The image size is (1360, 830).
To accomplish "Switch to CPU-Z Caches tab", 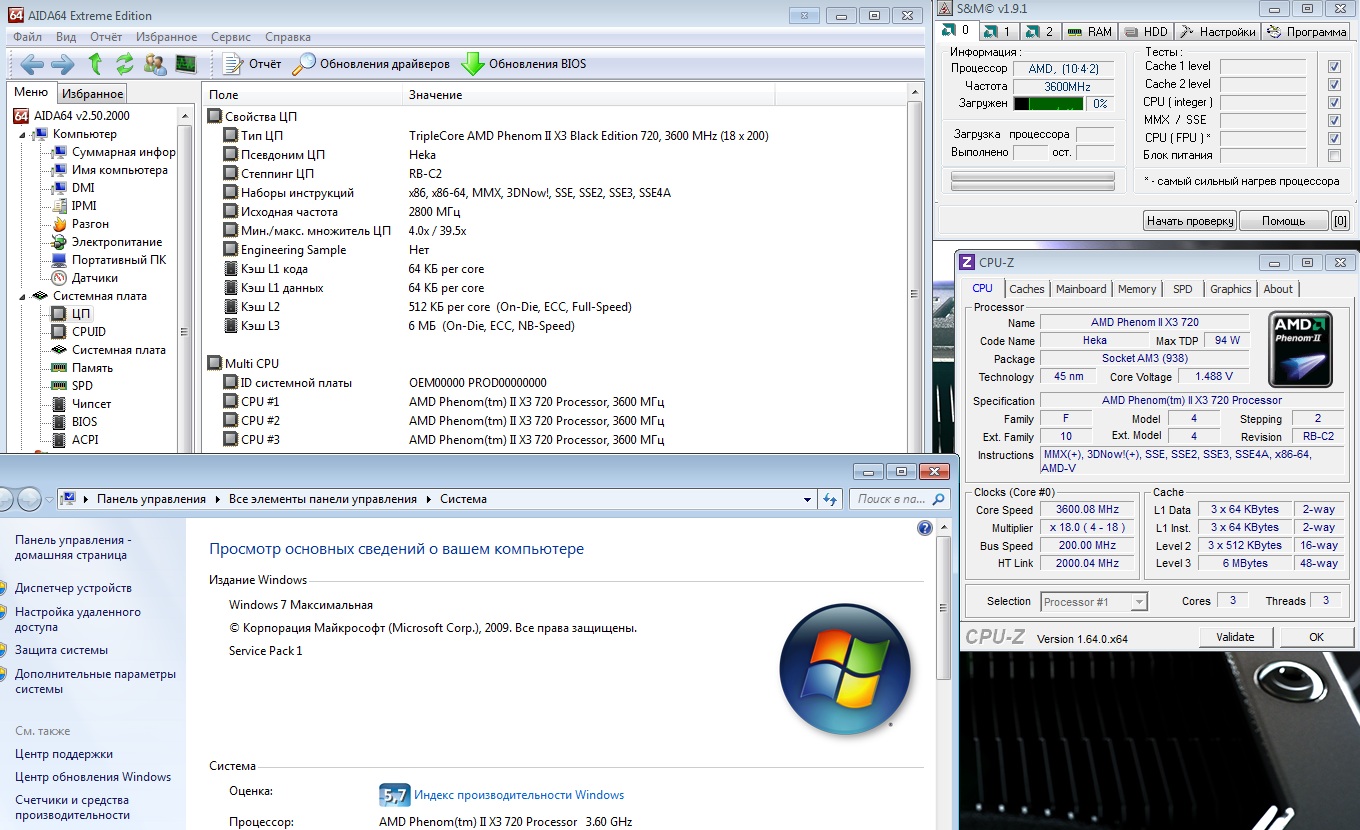I will pyautogui.click(x=1026, y=289).
